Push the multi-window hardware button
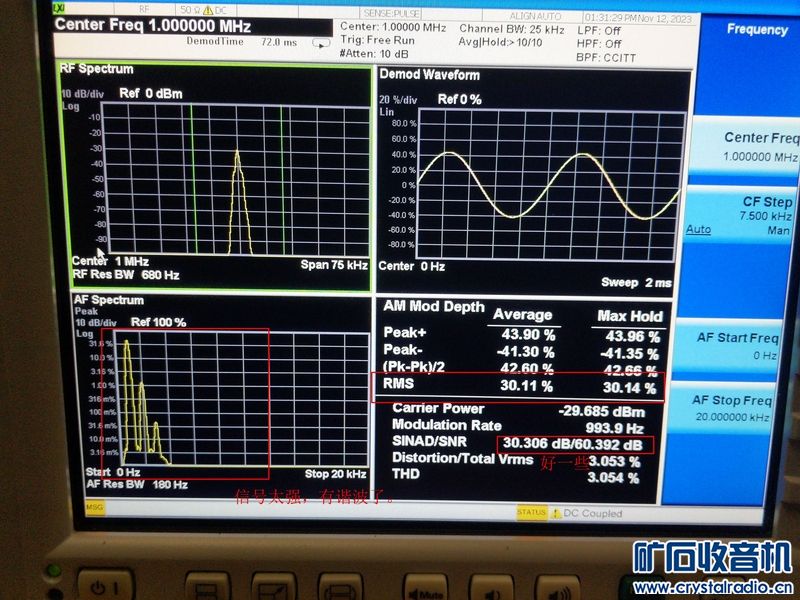Image resolution: width=800 pixels, height=600 pixels. 207,588
